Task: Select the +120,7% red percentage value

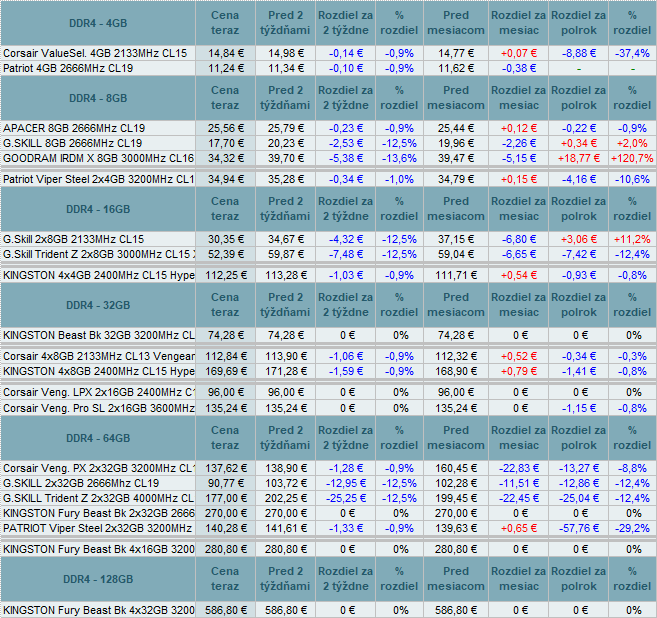Action: click(632, 158)
